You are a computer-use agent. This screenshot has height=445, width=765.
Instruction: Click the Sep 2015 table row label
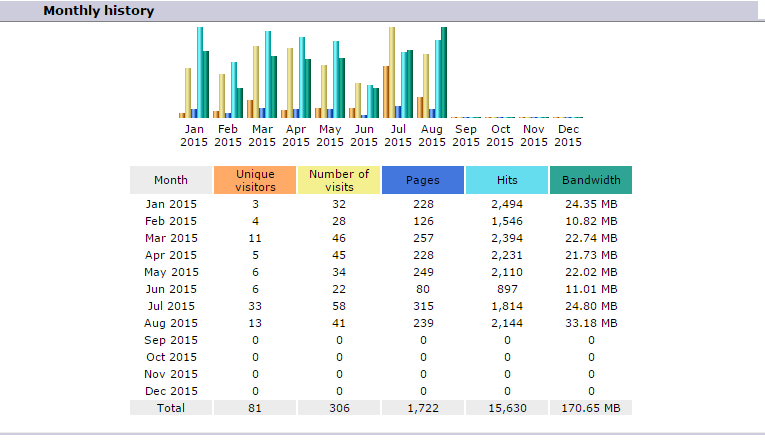[x=171, y=340]
